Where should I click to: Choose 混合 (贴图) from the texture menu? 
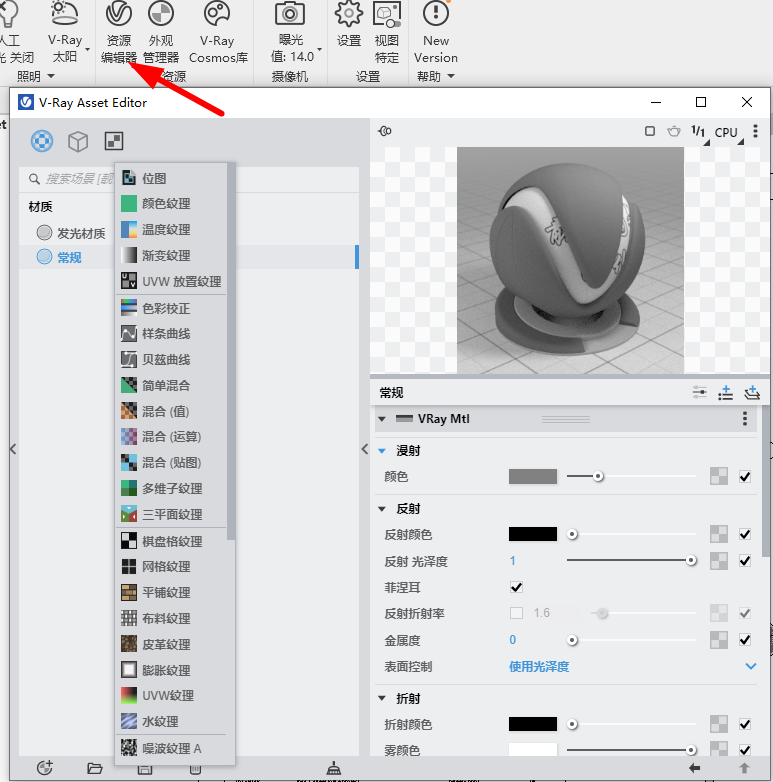tap(171, 462)
